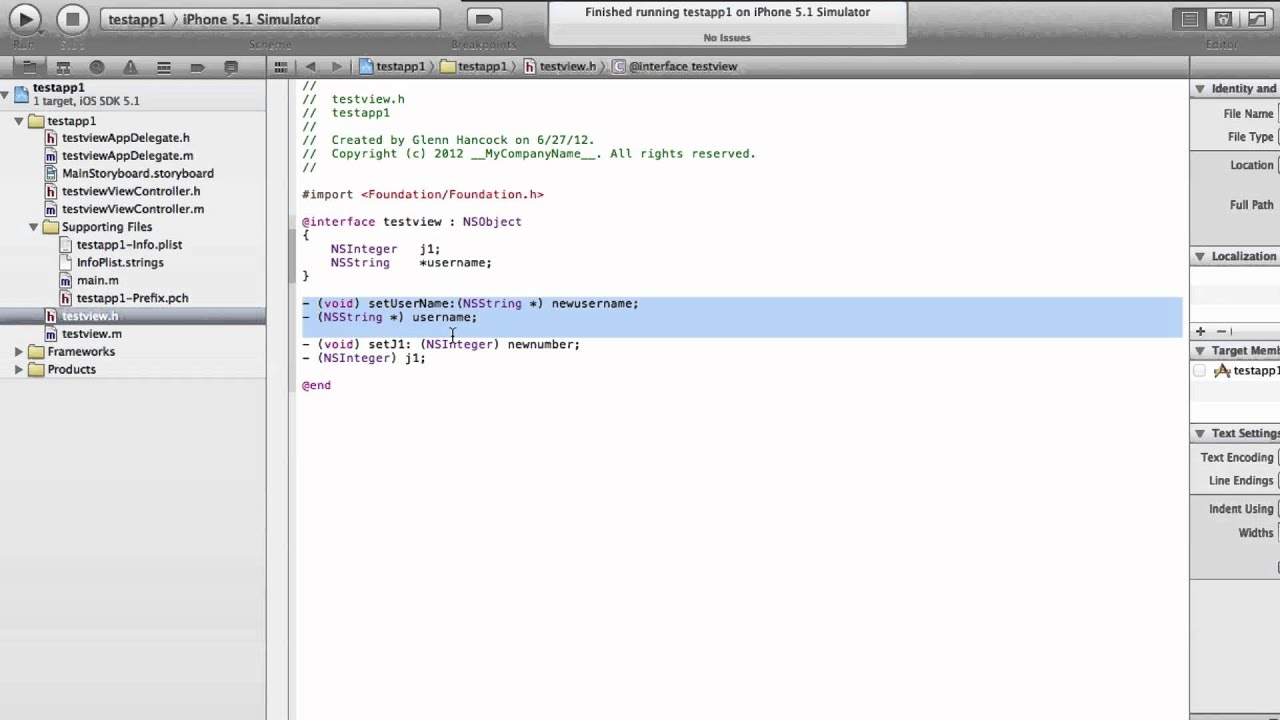Expand the Products group
Viewport: 1280px width, 720px height.
(18, 370)
